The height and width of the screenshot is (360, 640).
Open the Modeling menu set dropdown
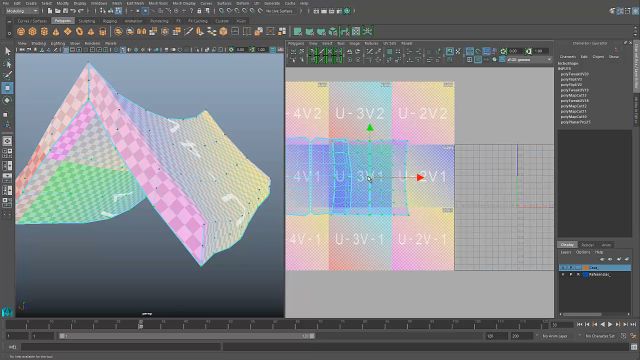(22, 11)
